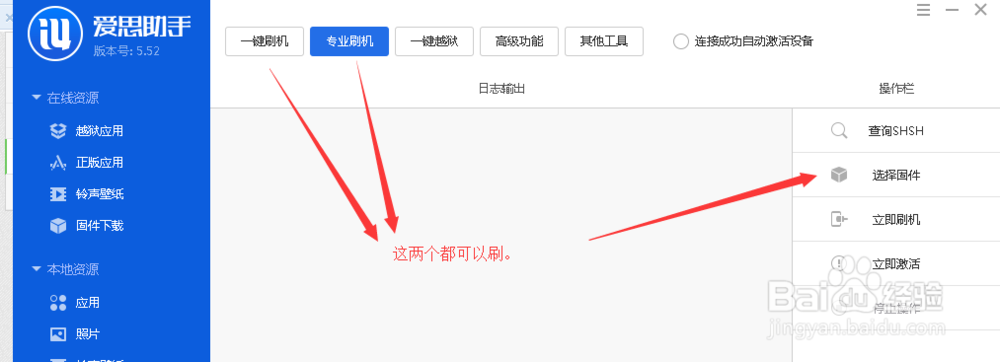The width and height of the screenshot is (1000, 362).
Task: Click the 操作栏 column header
Action: tap(896, 89)
